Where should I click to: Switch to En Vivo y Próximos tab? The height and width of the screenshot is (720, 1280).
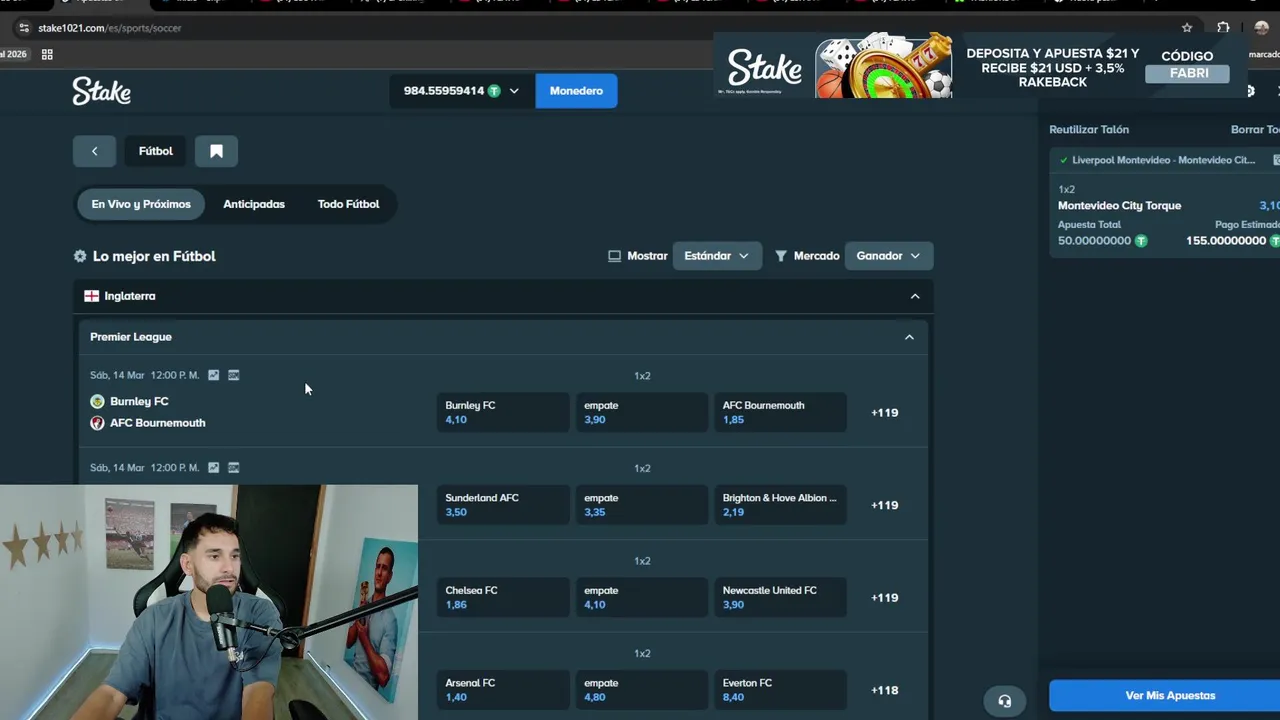pos(141,204)
